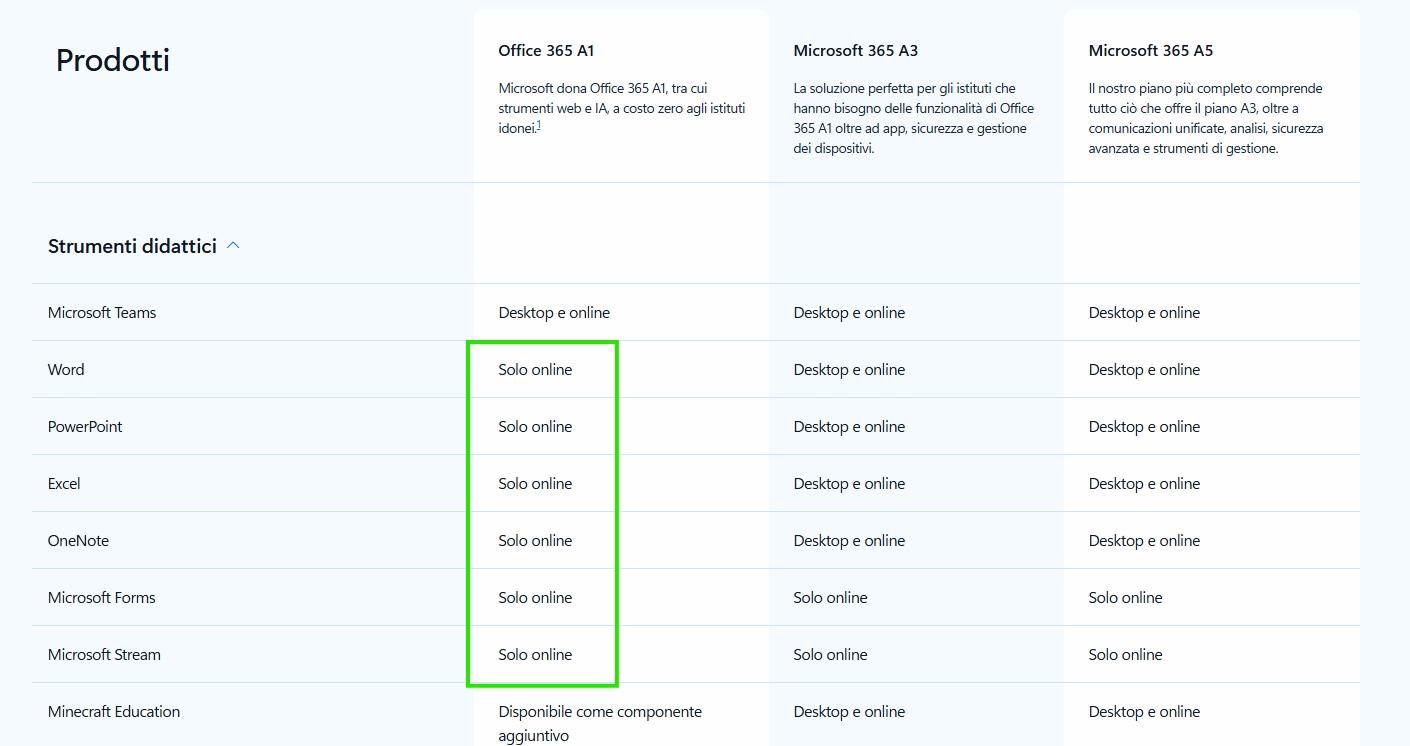Click Microsoft Teams 'Desktop e online' under Office 365 A1
This screenshot has width=1410, height=746.
click(554, 313)
